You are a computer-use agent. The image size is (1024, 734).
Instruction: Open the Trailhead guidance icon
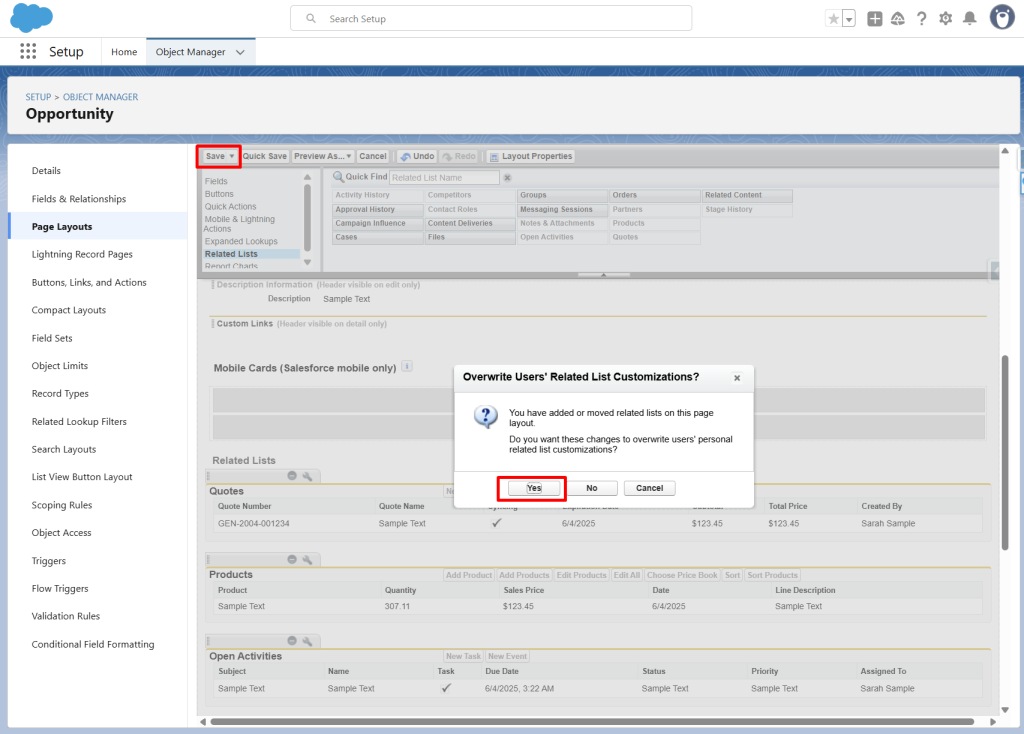(x=898, y=19)
